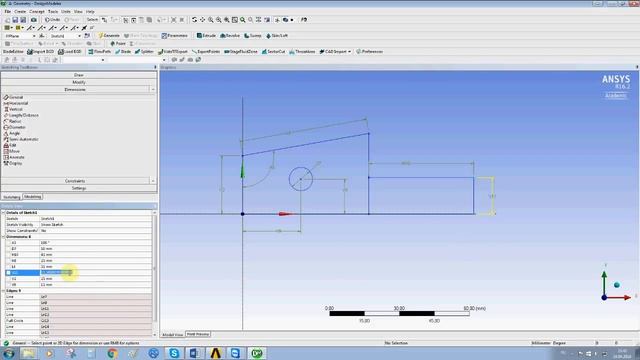This screenshot has width=640, height=360.
Task: Click Import BGD in BladeEditor toolbar
Action: point(40,52)
